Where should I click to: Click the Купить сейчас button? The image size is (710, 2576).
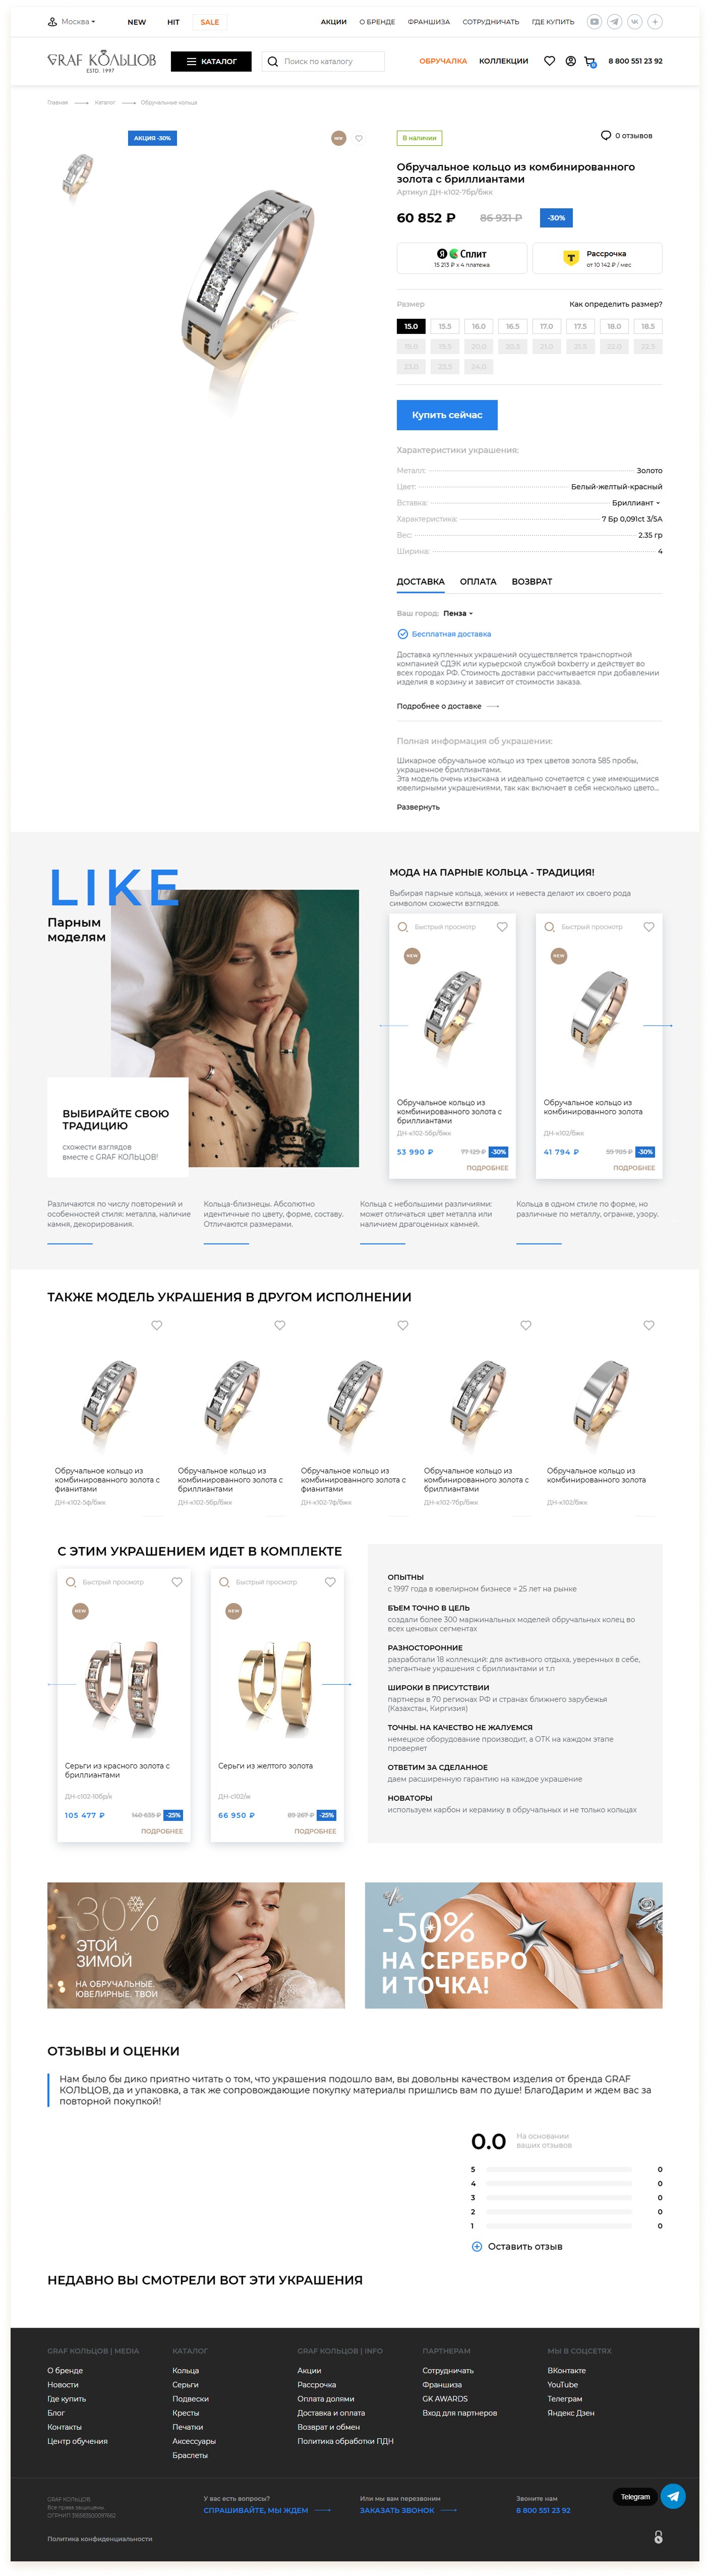click(x=447, y=415)
